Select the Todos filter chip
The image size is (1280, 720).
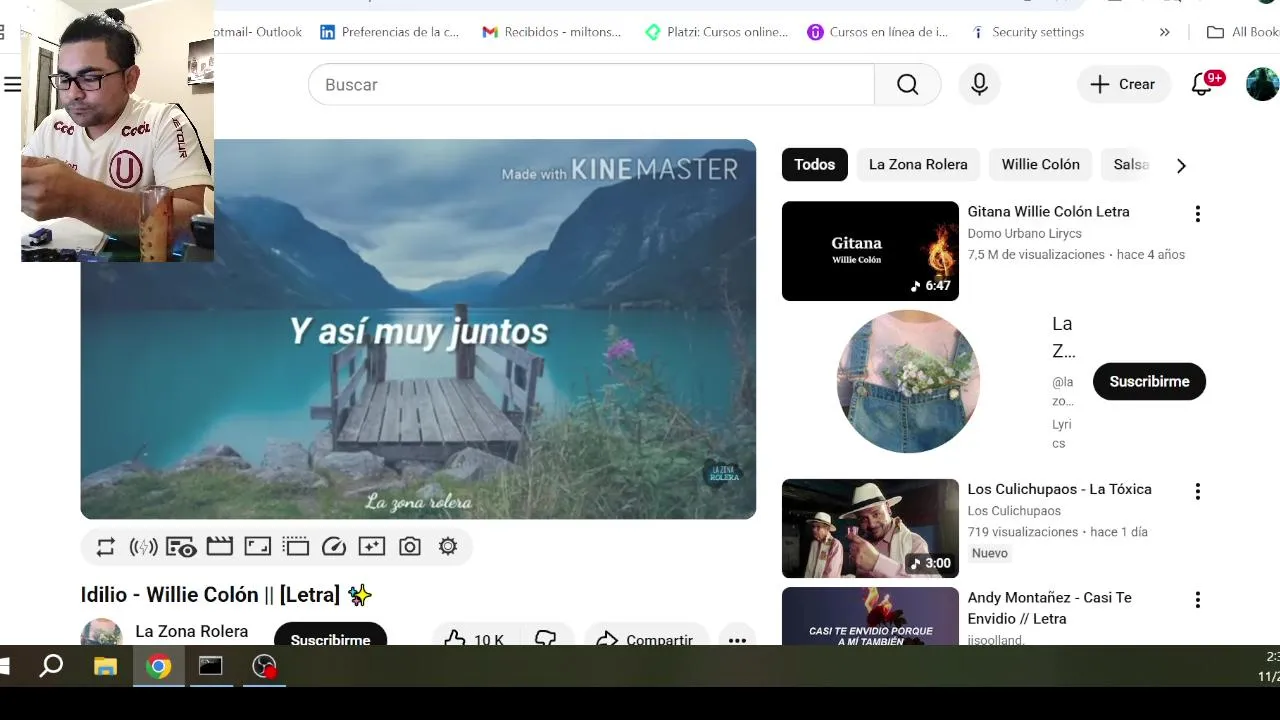coord(815,165)
